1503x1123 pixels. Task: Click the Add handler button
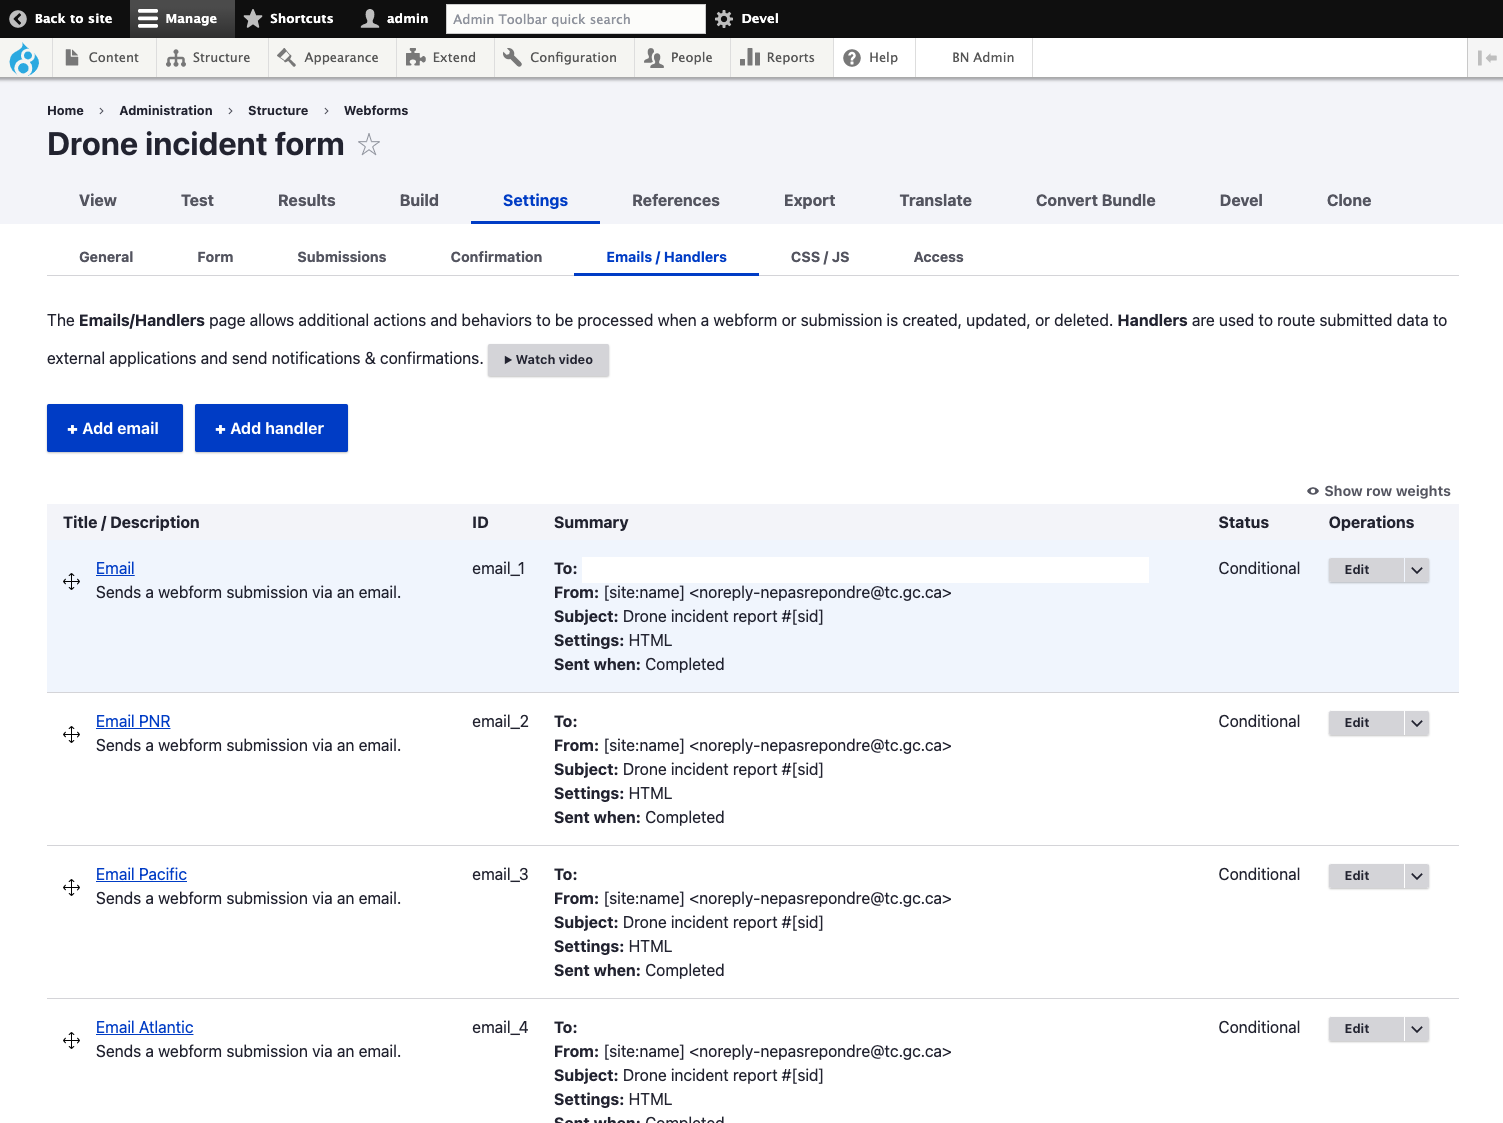click(271, 428)
